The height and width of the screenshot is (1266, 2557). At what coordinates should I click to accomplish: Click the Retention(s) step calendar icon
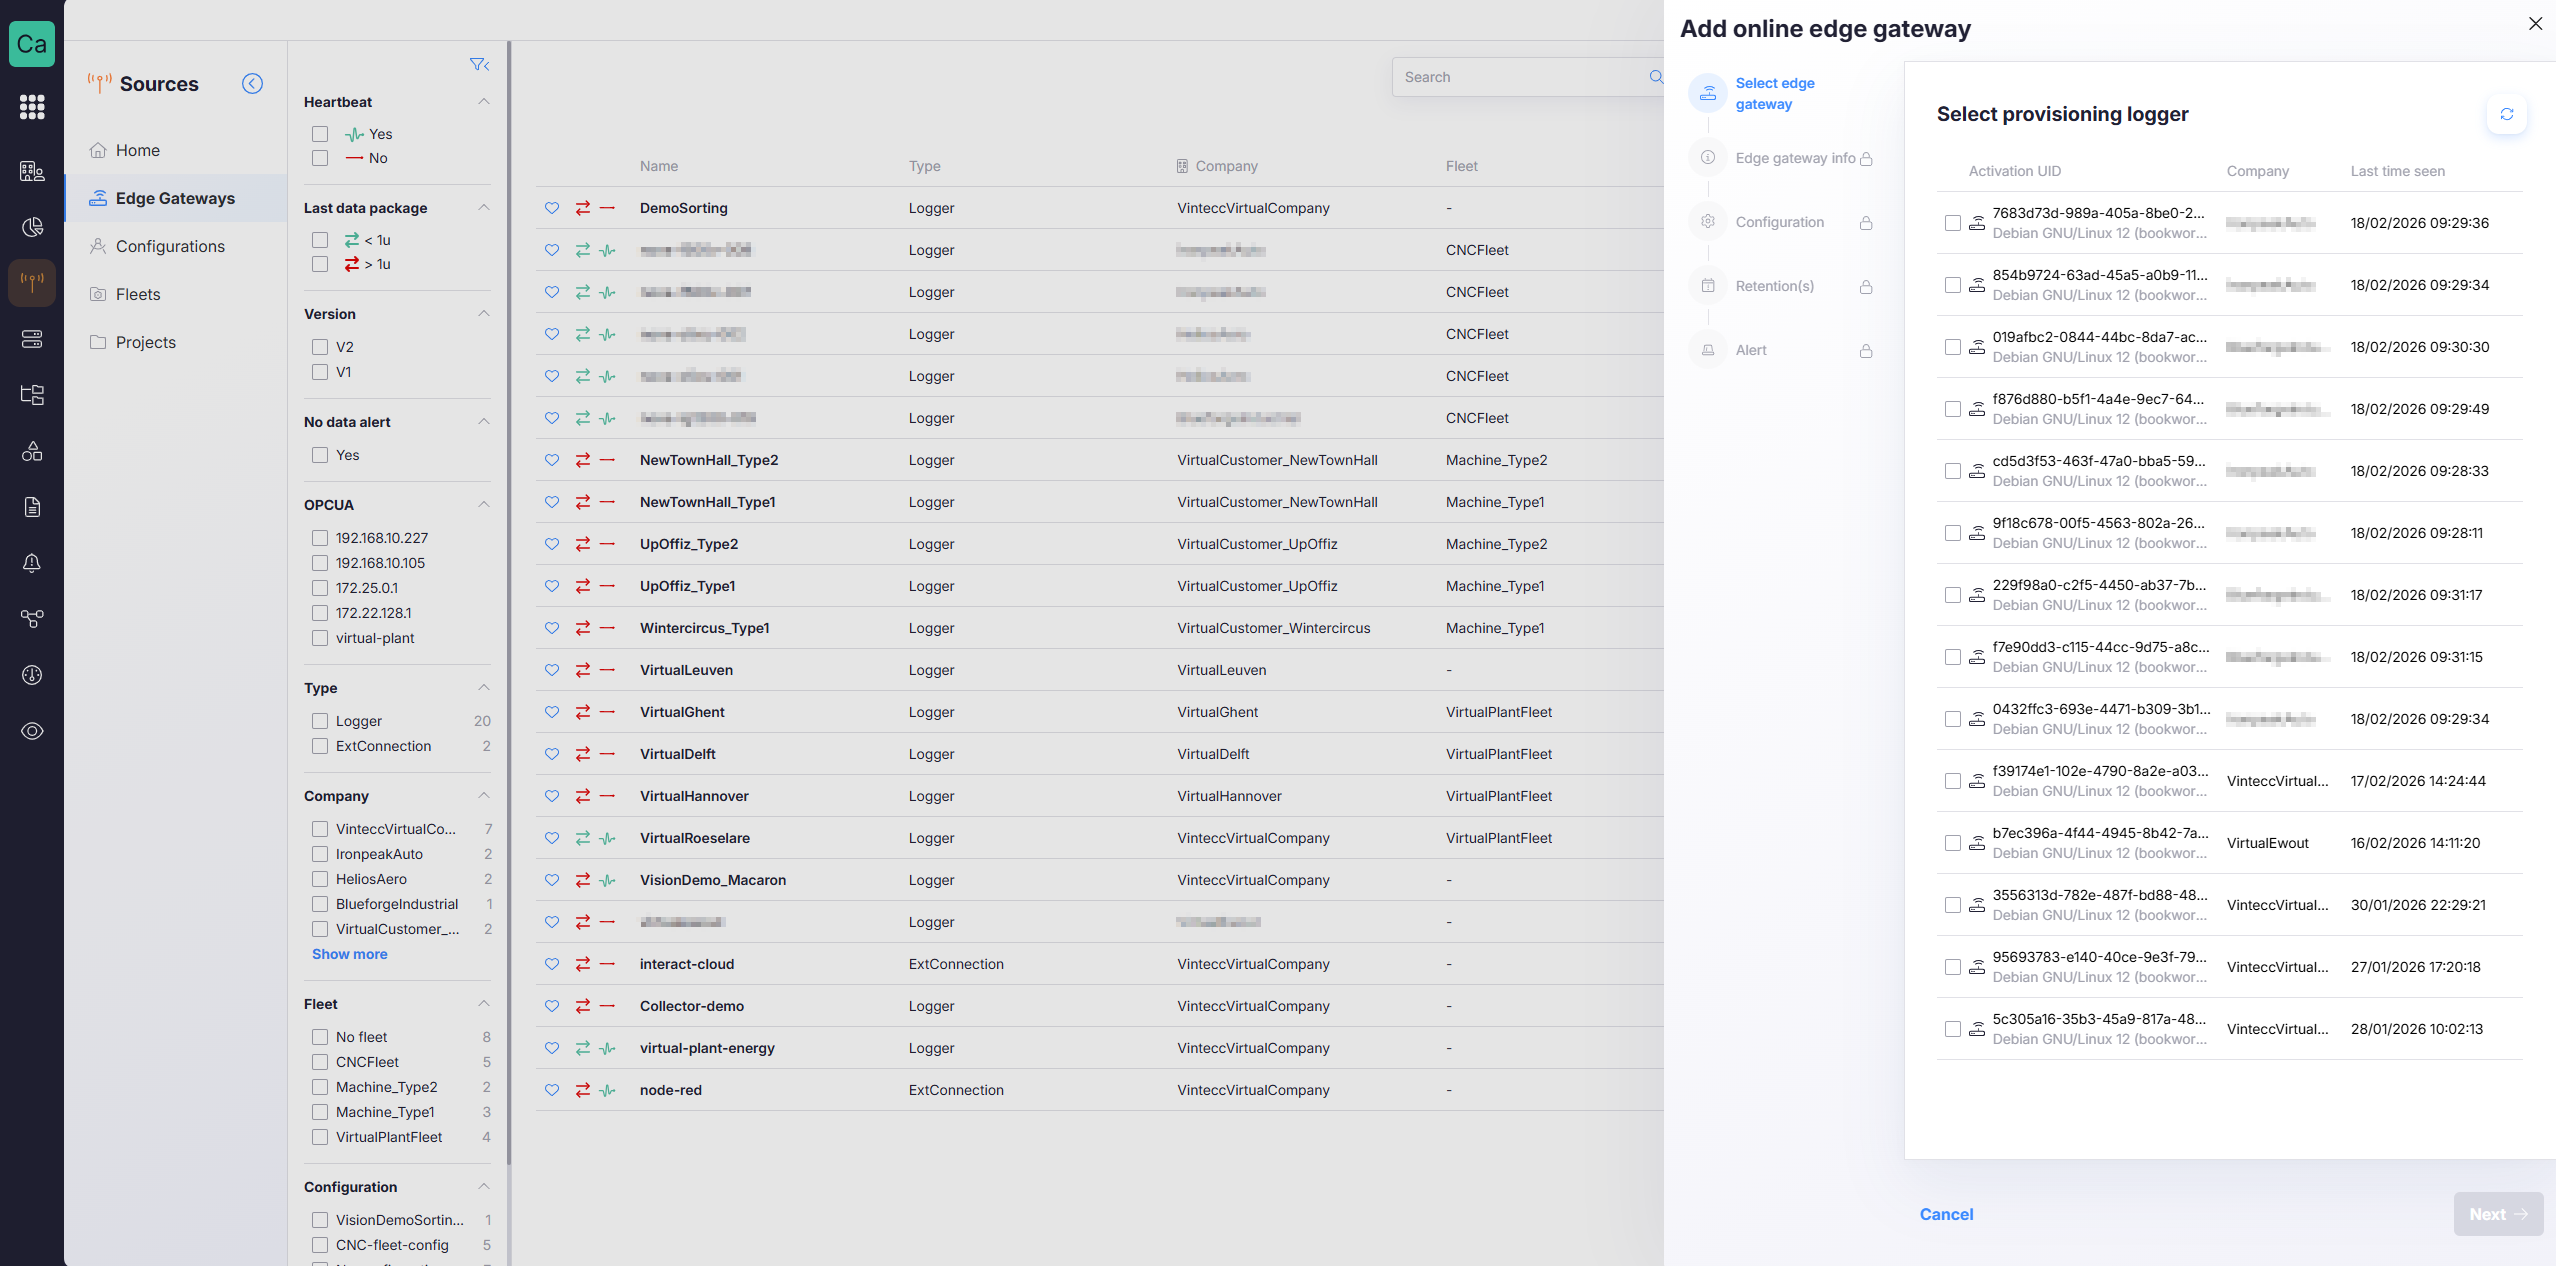1708,286
